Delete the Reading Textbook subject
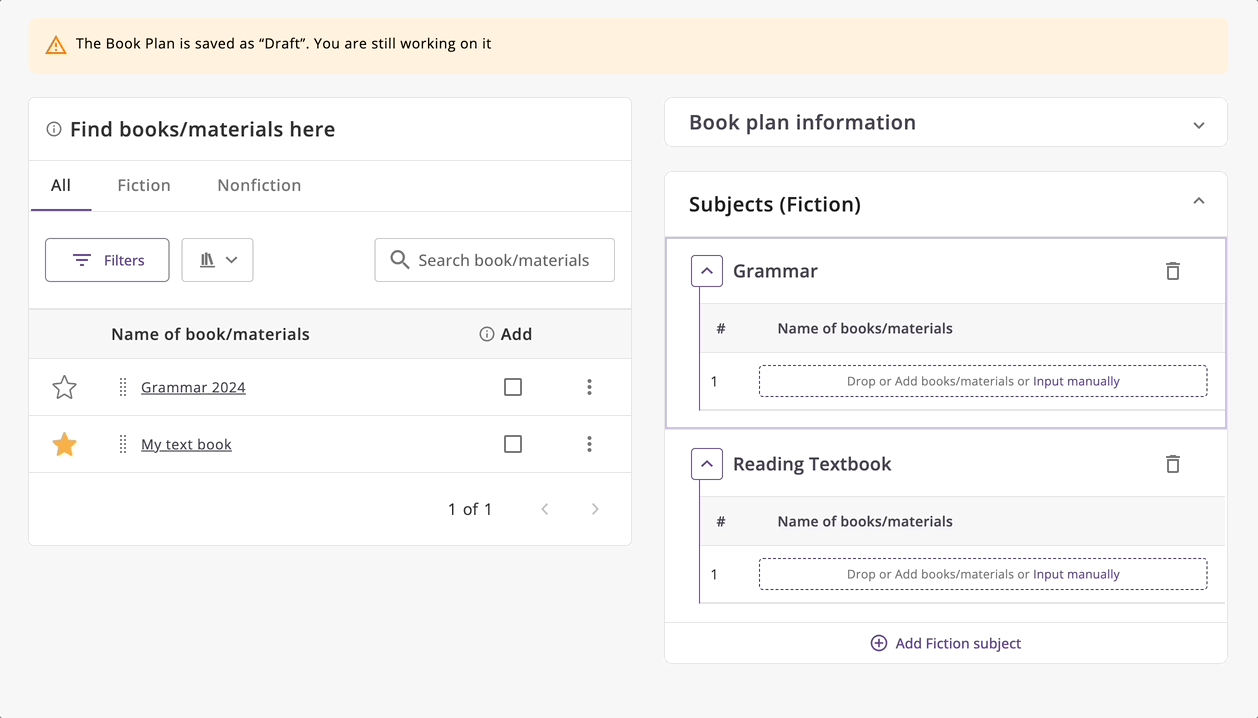 click(1172, 464)
